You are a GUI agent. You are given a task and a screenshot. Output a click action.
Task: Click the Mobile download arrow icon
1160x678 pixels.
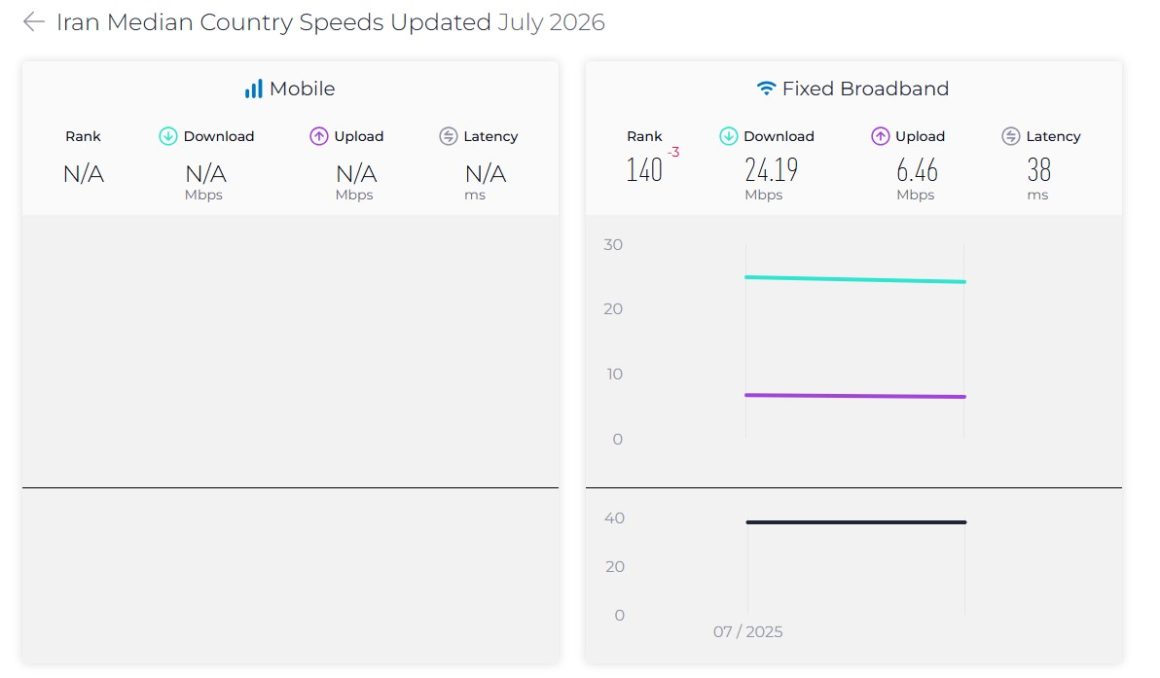pyautogui.click(x=168, y=136)
